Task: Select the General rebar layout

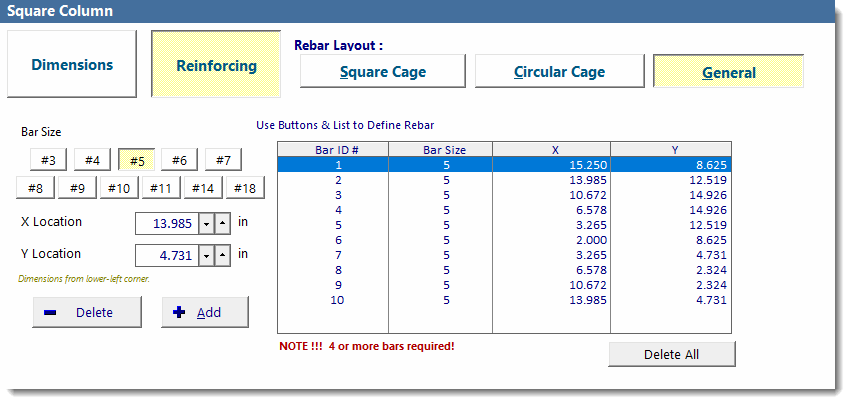Action: click(728, 72)
